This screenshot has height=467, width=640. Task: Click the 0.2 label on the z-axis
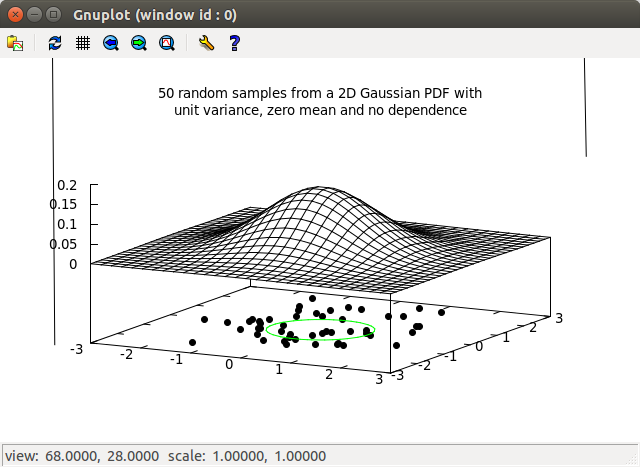tap(67, 185)
